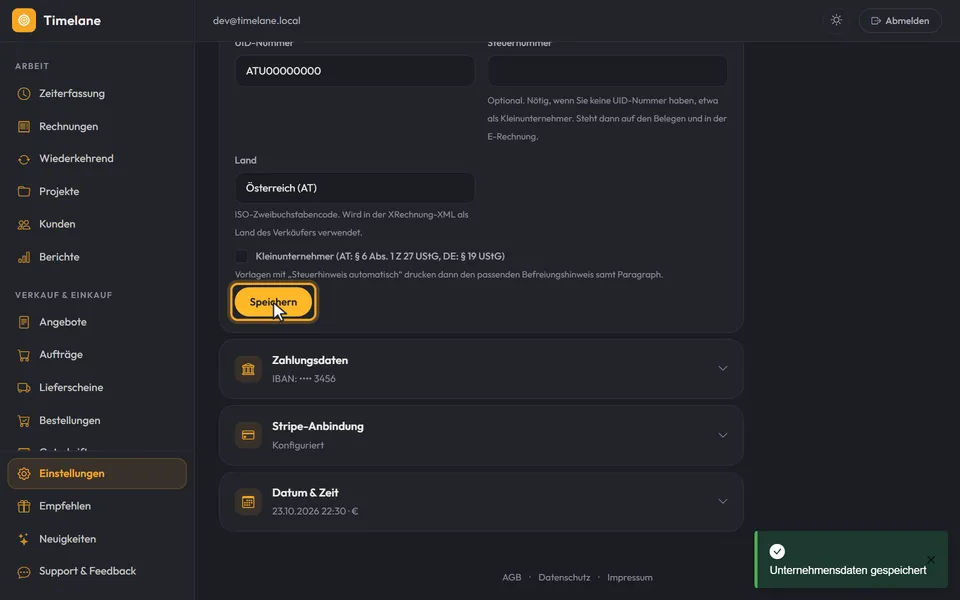Click the Zahlungsdaten section title
Image resolution: width=960 pixels, height=600 pixels.
click(x=310, y=361)
